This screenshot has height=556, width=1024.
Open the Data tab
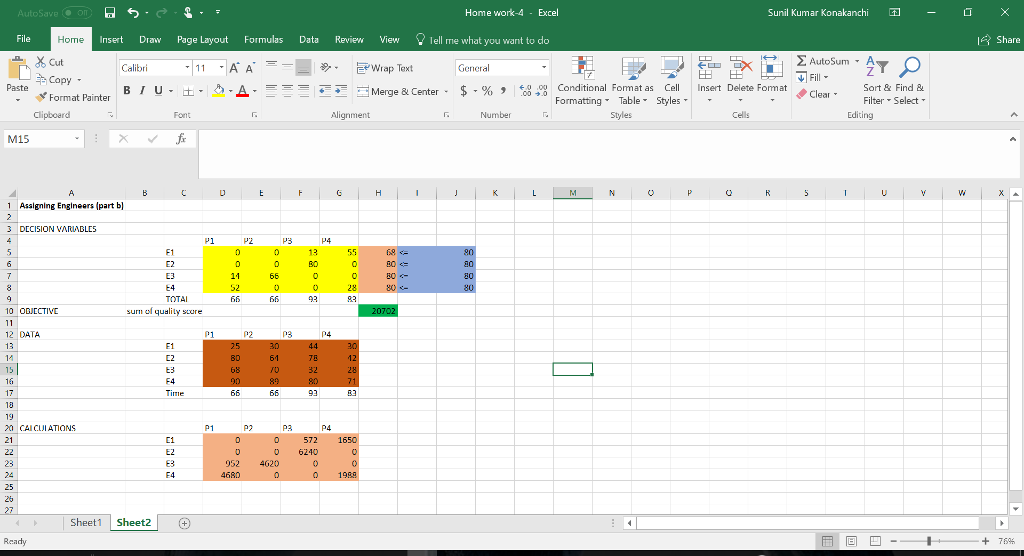[x=309, y=39]
